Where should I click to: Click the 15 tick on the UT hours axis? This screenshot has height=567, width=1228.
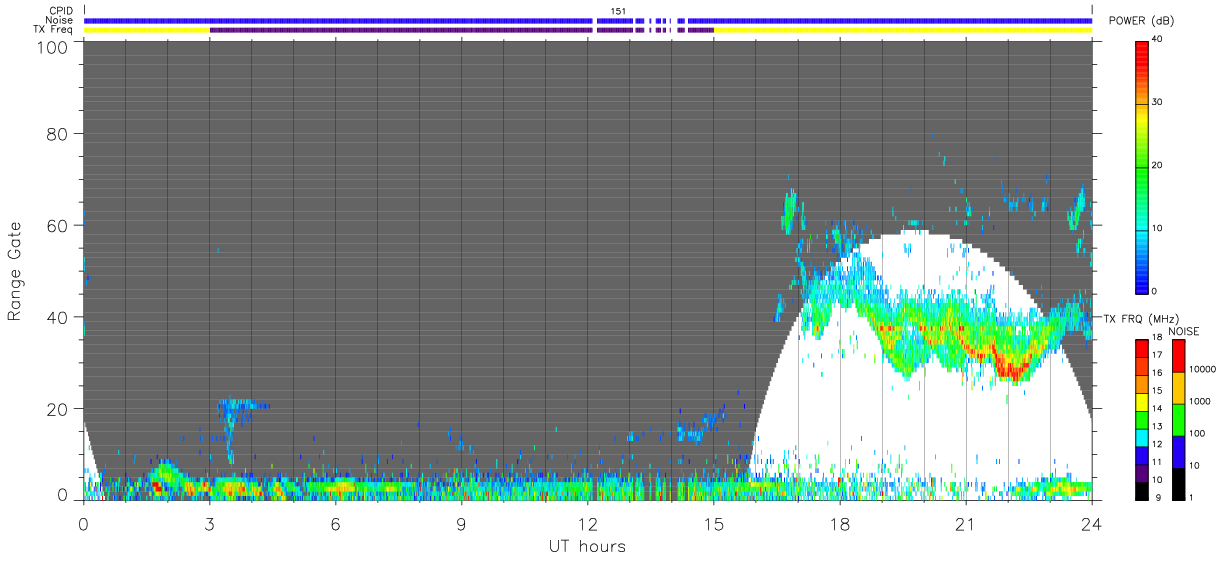tap(714, 523)
